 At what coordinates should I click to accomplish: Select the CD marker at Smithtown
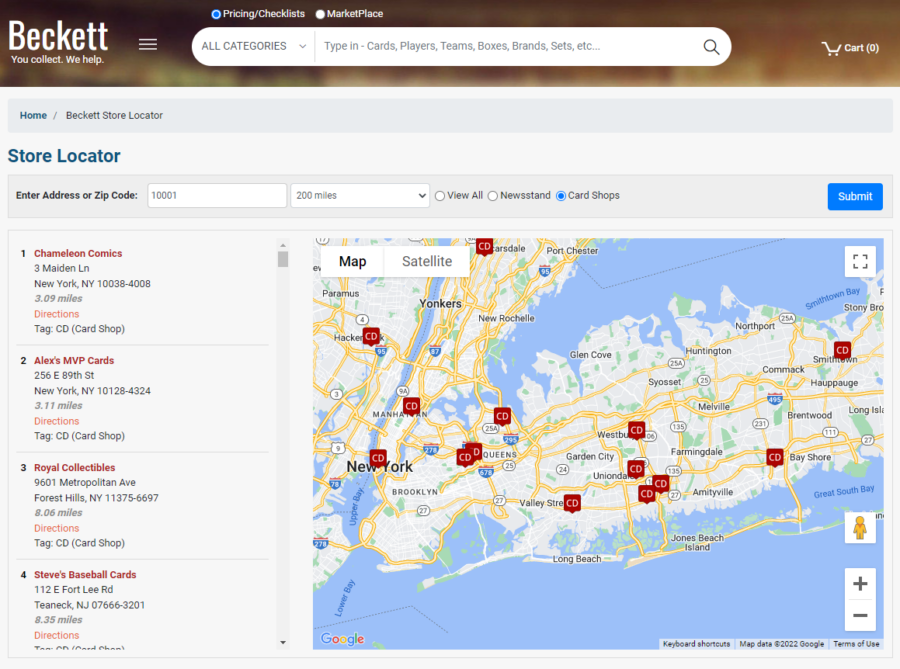842,350
